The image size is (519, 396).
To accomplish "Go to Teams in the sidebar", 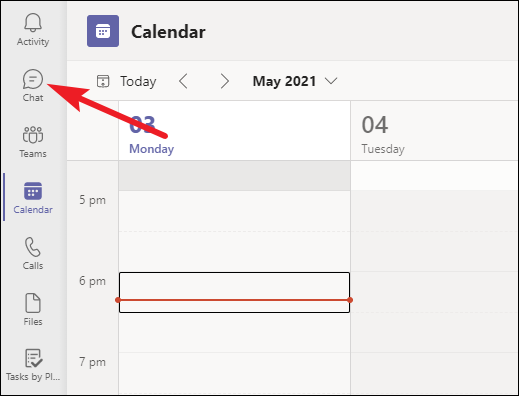I will point(33,141).
